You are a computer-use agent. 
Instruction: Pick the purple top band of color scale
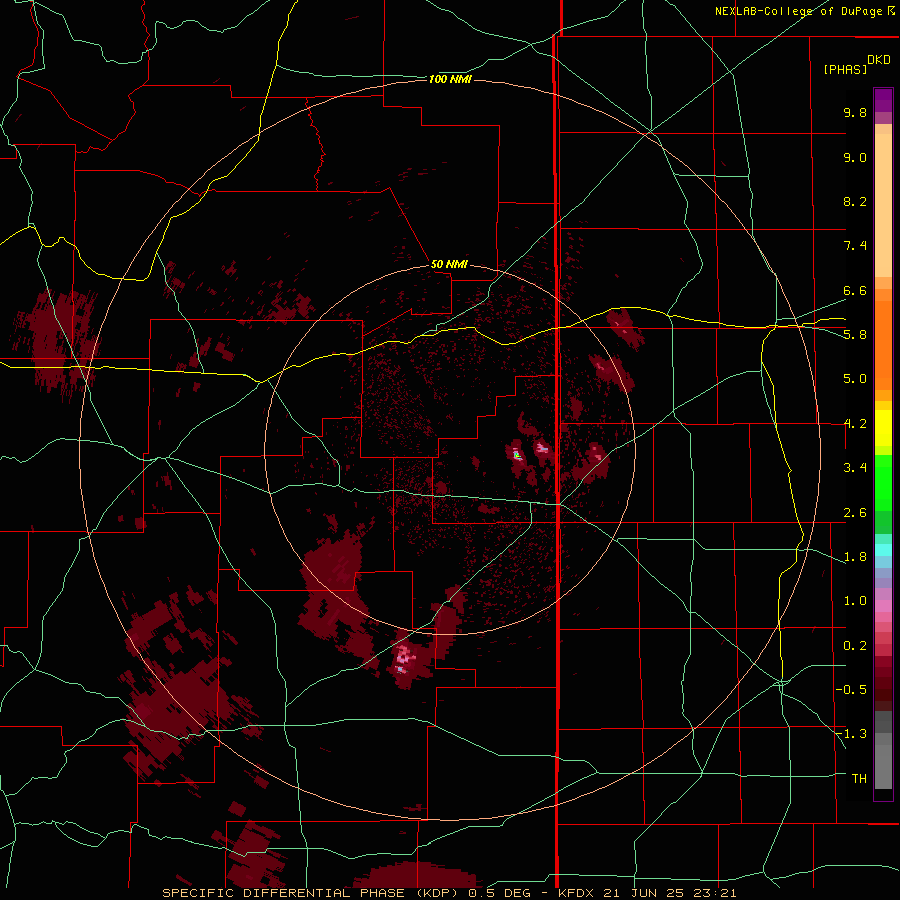pyautogui.click(x=883, y=100)
